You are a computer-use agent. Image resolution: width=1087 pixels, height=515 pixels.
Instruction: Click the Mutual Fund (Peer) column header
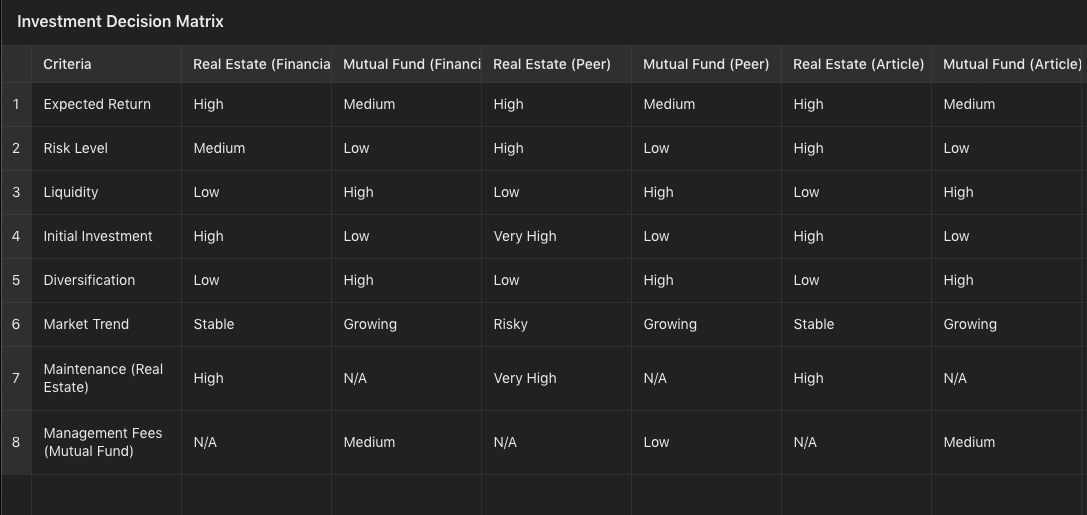tap(706, 64)
